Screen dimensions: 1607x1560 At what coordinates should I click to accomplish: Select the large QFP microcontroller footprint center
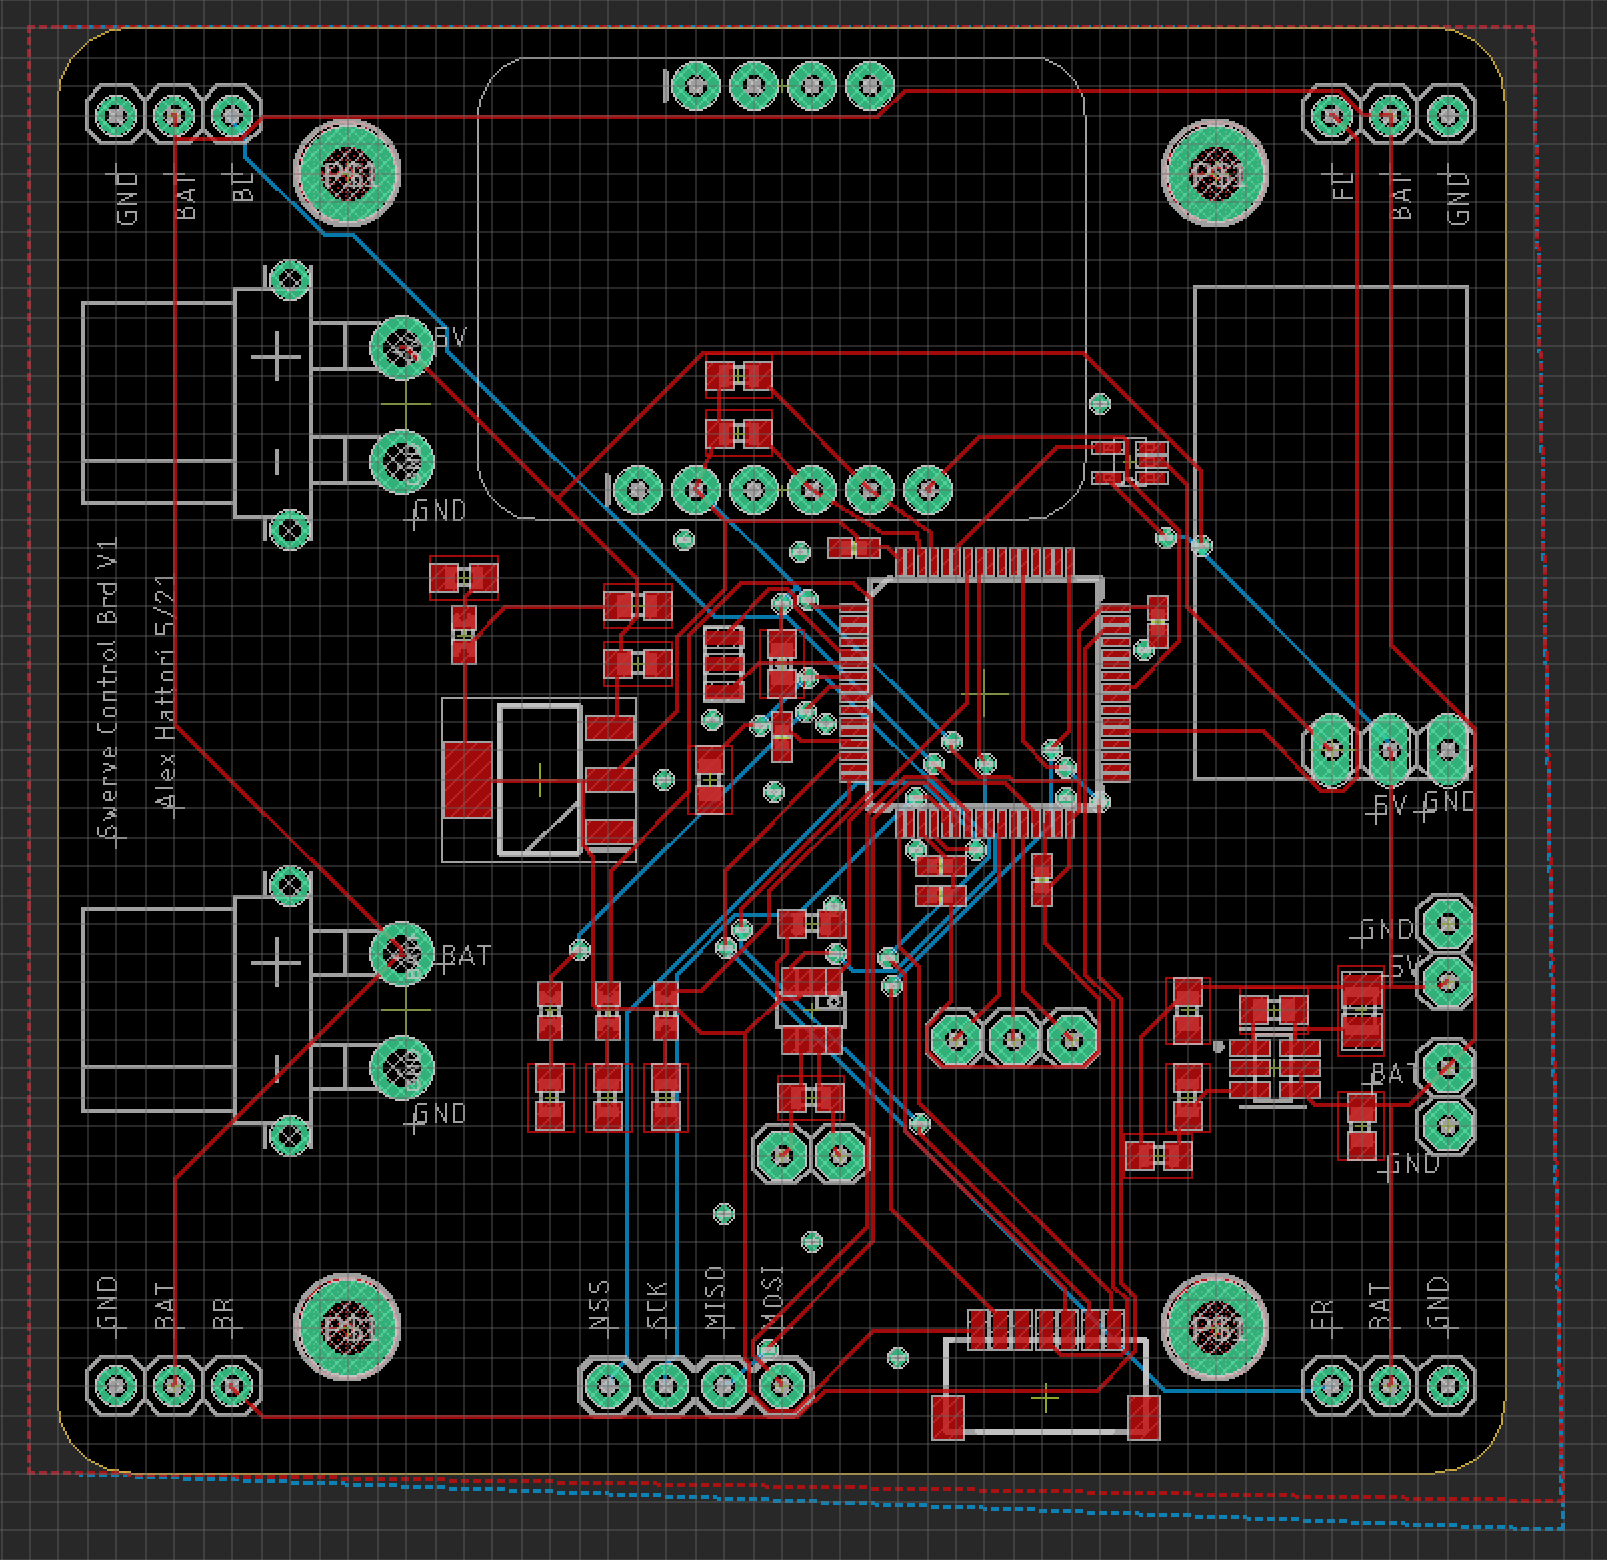[985, 692]
